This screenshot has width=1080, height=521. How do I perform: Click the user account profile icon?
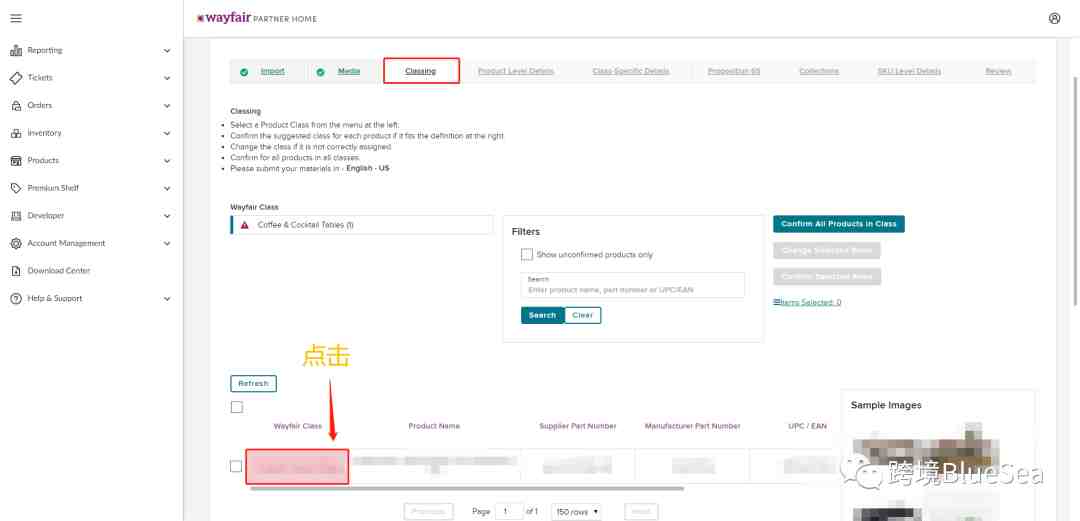pyautogui.click(x=1055, y=19)
